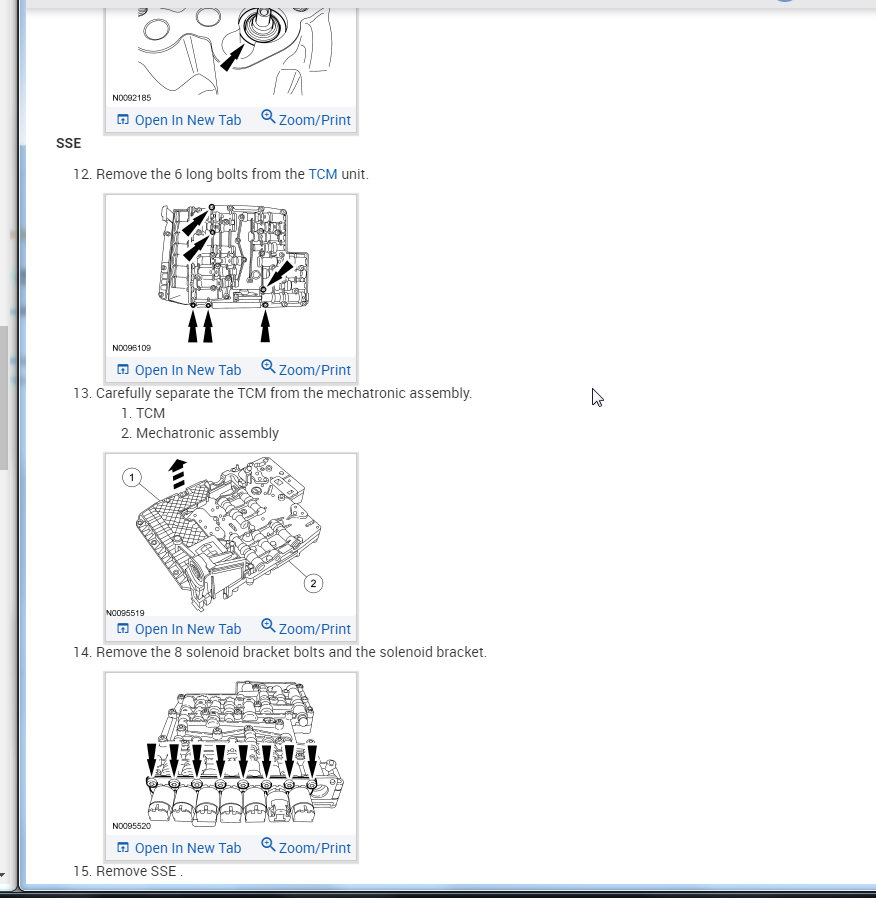Click 'Mechatronic assembly' sub-item text

[207, 434]
